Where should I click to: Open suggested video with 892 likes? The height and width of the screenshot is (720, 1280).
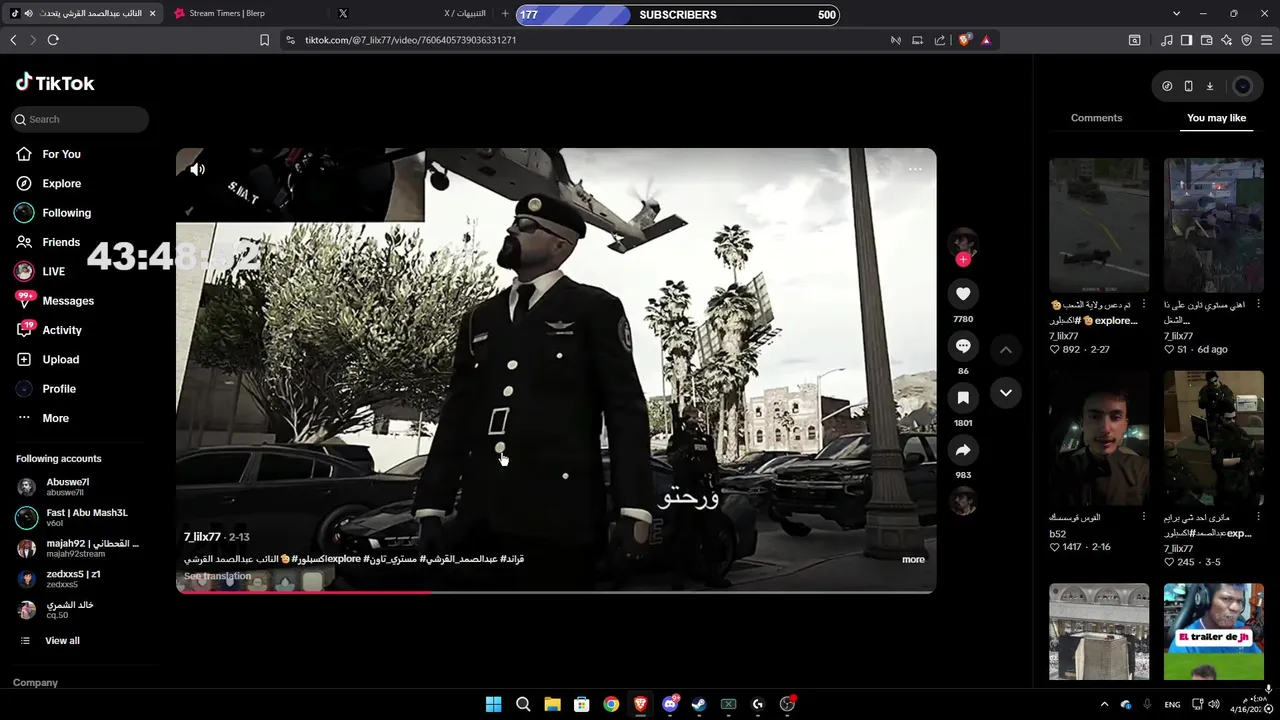coord(1099,225)
